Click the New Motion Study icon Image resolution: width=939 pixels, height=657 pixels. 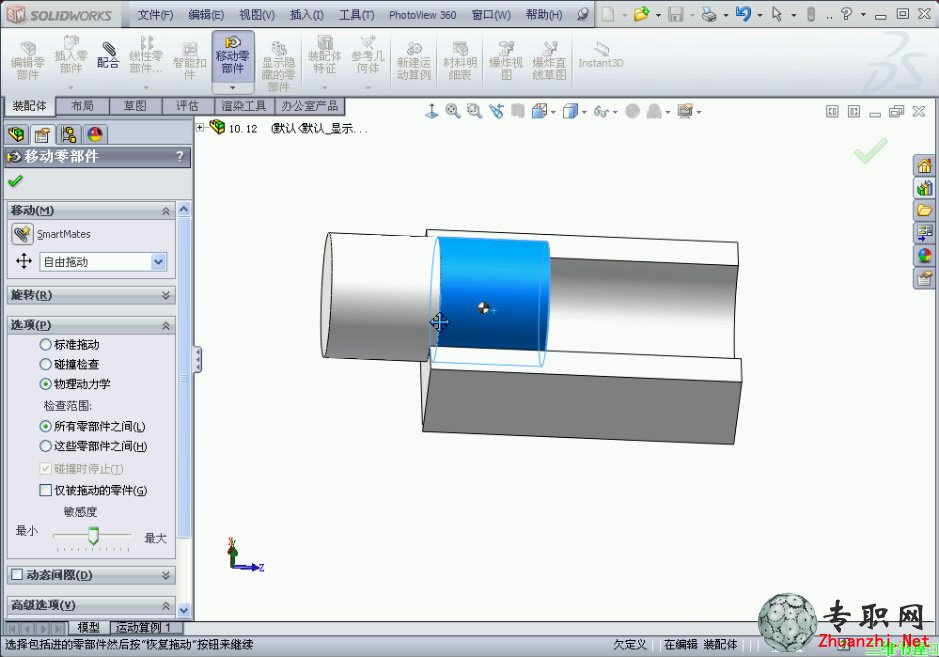(414, 60)
